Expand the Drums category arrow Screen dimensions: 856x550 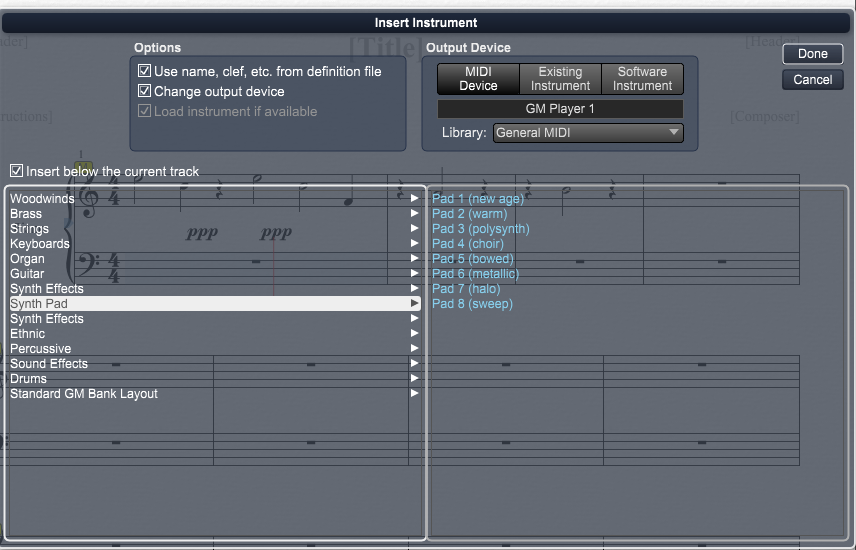click(x=414, y=379)
